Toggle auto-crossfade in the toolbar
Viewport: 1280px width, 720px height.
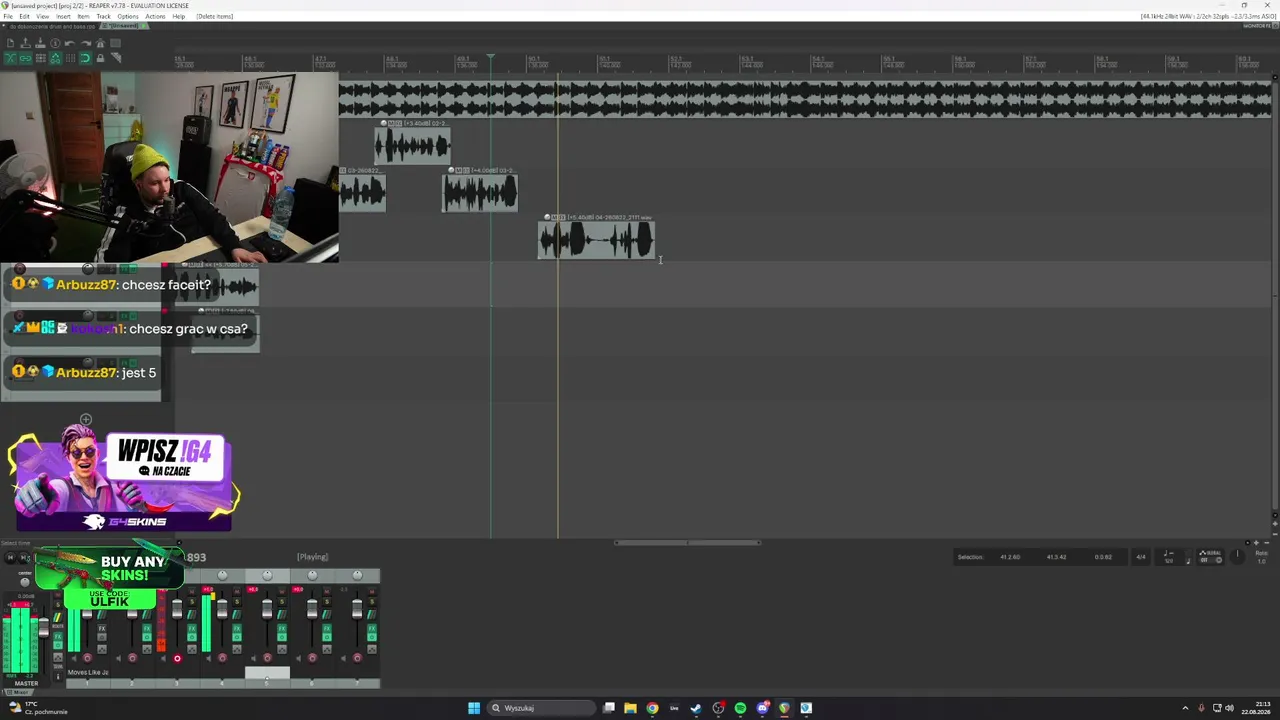point(10,58)
